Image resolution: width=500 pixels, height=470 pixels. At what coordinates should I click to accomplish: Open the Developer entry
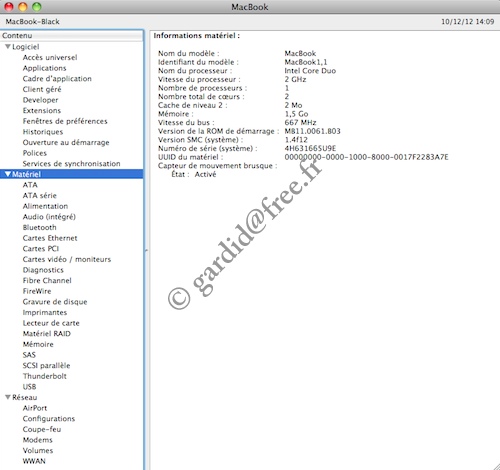coord(40,100)
